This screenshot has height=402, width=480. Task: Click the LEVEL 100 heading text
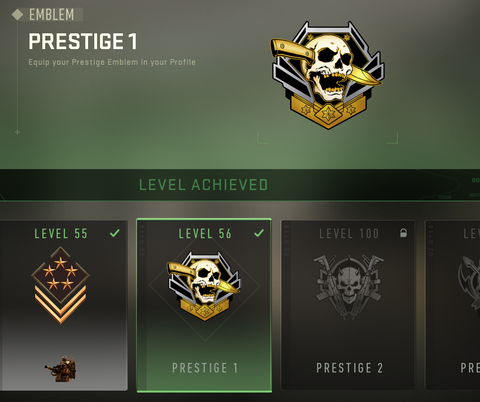(x=349, y=234)
